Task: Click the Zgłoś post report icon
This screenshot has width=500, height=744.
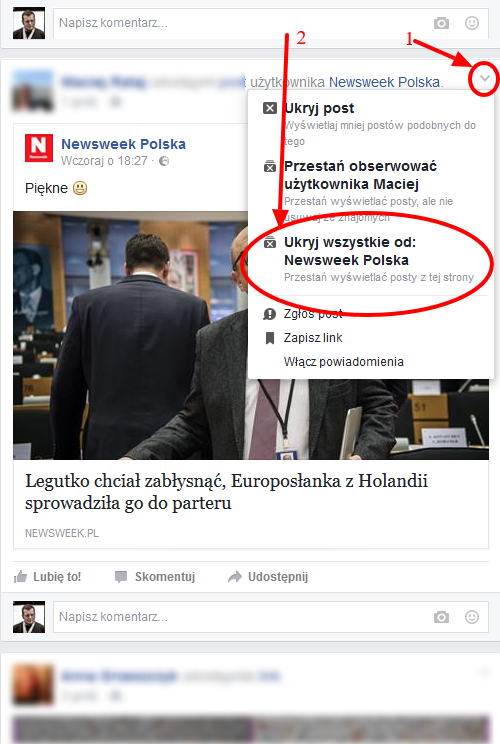Action: coord(269,314)
